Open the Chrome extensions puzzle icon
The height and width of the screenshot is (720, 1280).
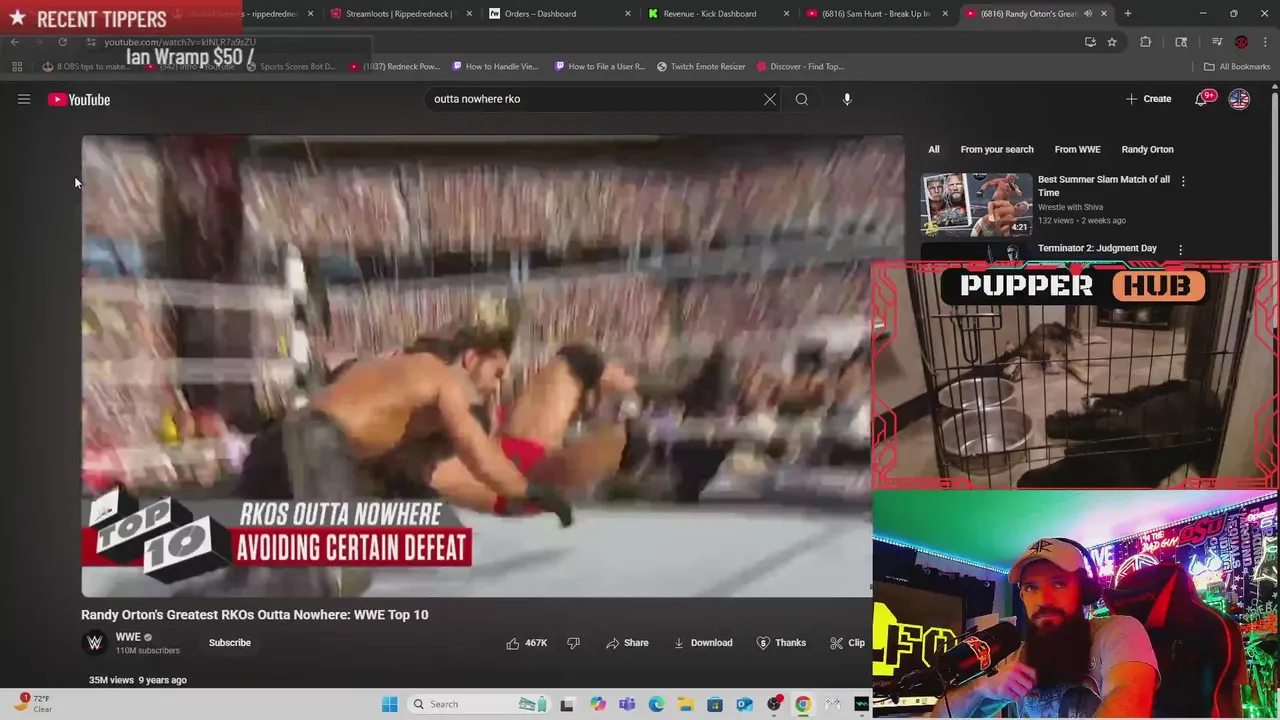[1146, 42]
